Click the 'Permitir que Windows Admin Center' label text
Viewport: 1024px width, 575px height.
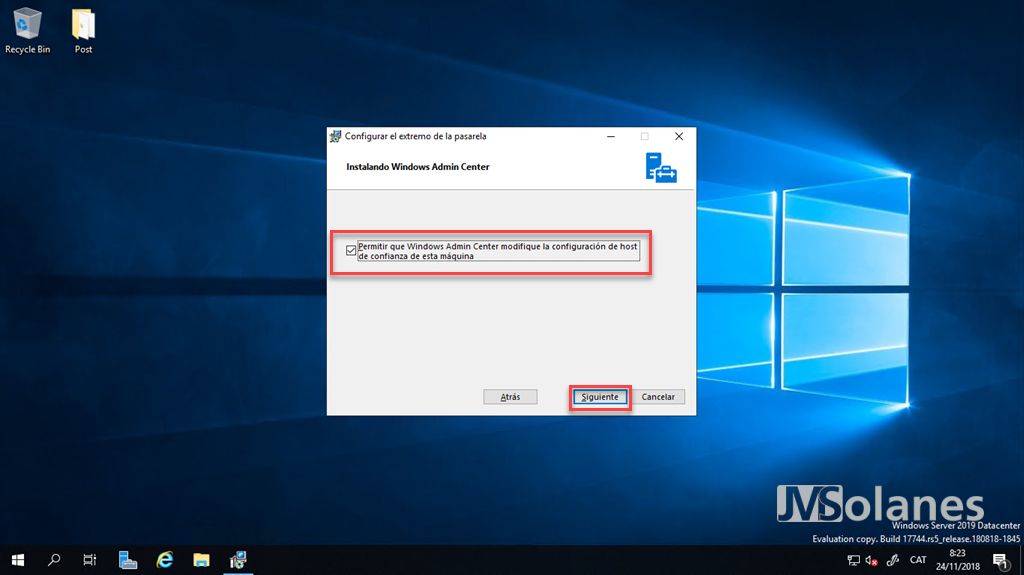pos(498,251)
